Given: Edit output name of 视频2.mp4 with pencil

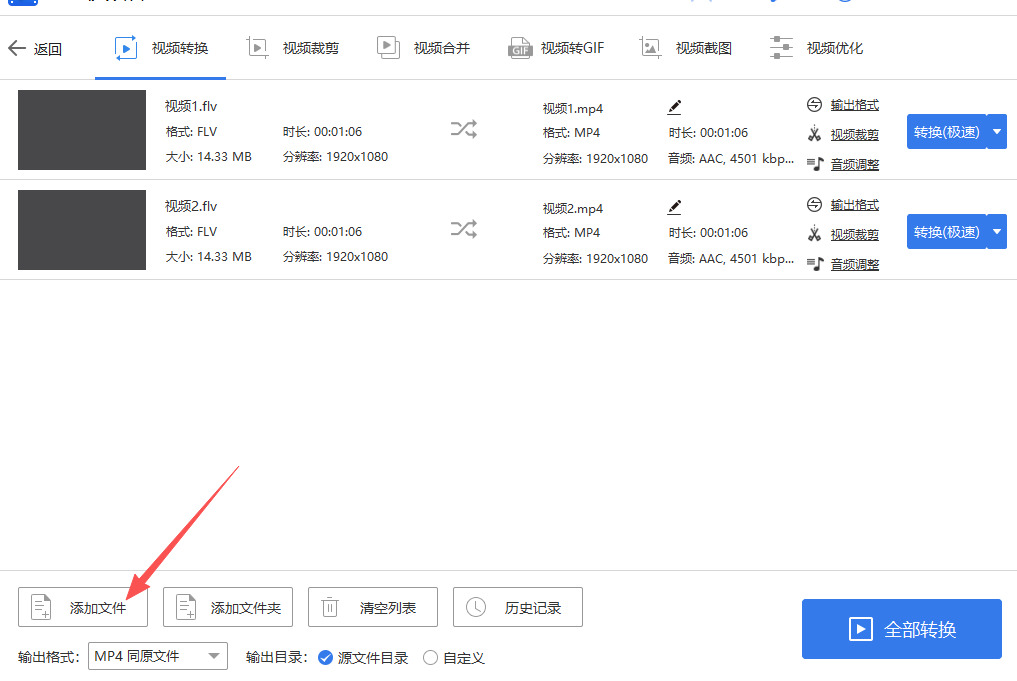Looking at the screenshot, I should [x=675, y=207].
